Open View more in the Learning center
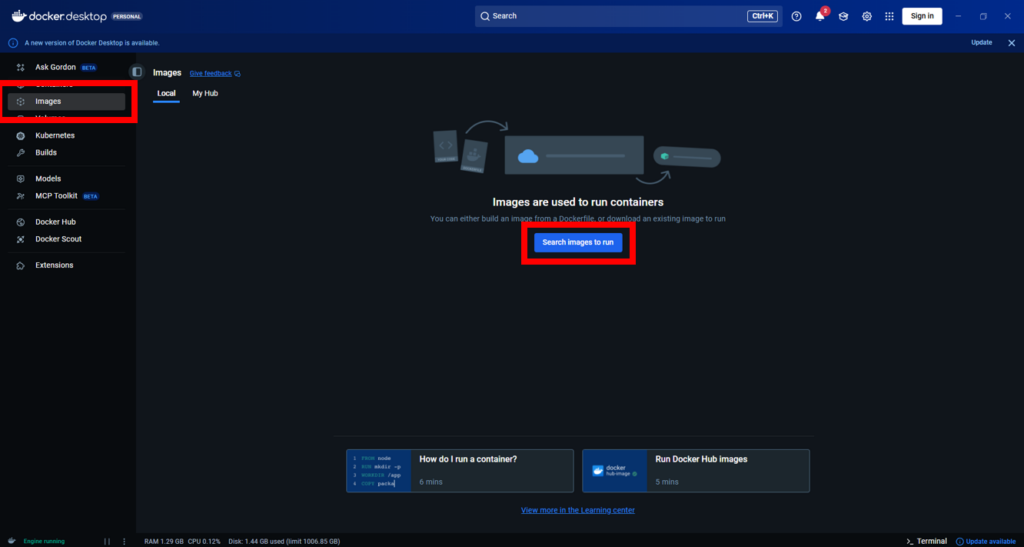The height and width of the screenshot is (547, 1024). [577, 510]
